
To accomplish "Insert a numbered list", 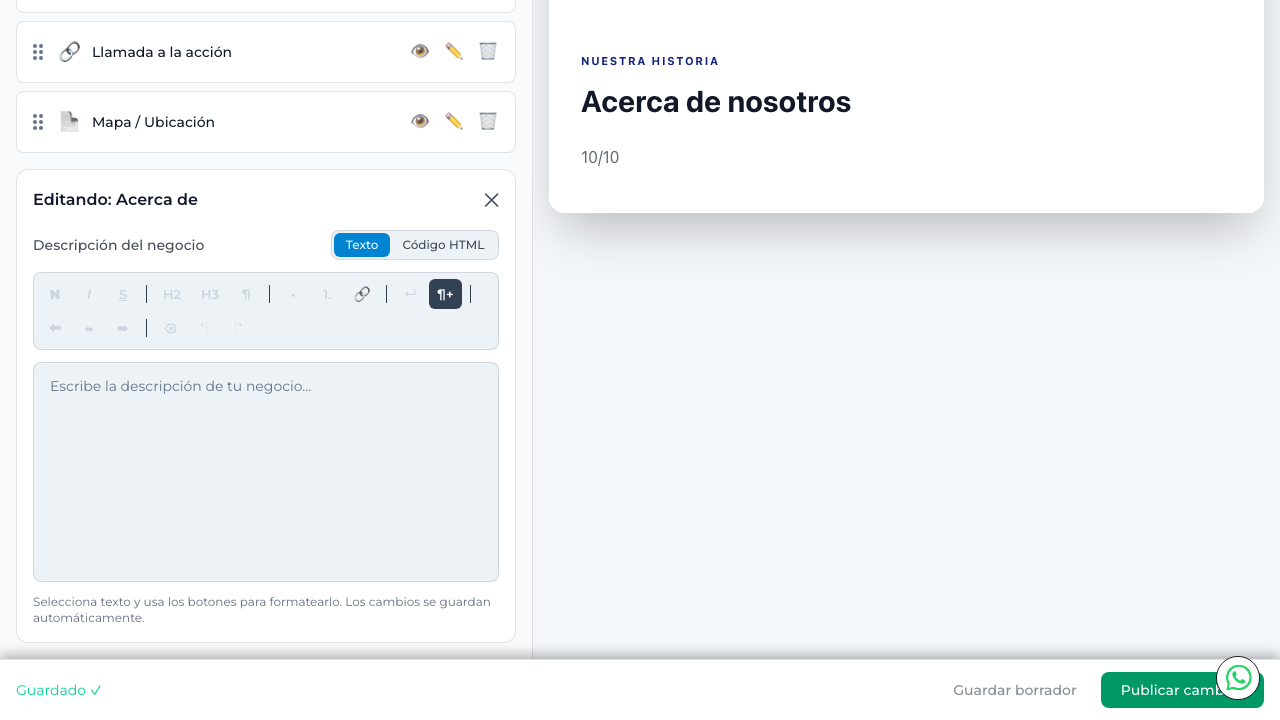I will tap(327, 294).
